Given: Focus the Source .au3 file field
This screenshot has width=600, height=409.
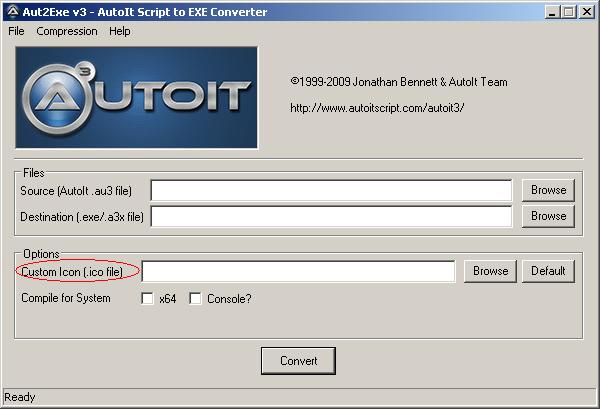Looking at the screenshot, I should 331,190.
